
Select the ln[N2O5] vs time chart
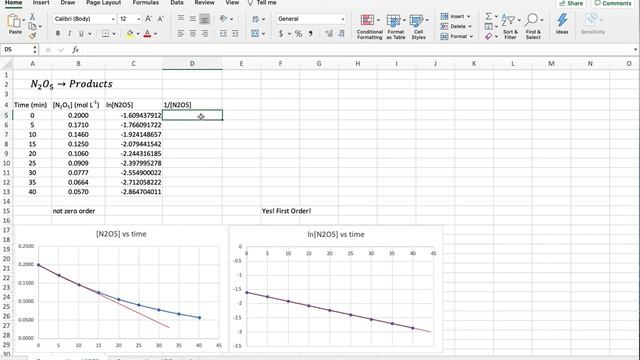click(336, 288)
